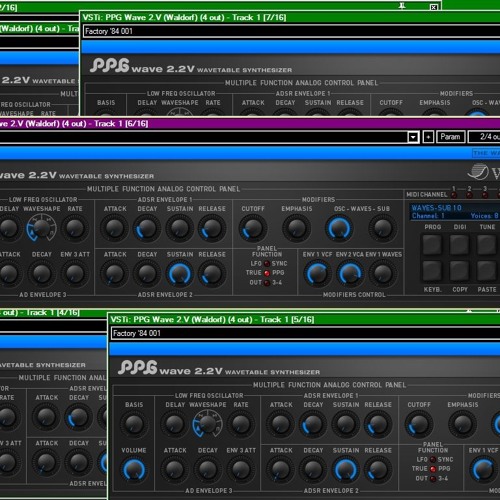Click the pin icon on topmost title bar
This screenshot has height=500, width=500.
[x=402, y=6]
